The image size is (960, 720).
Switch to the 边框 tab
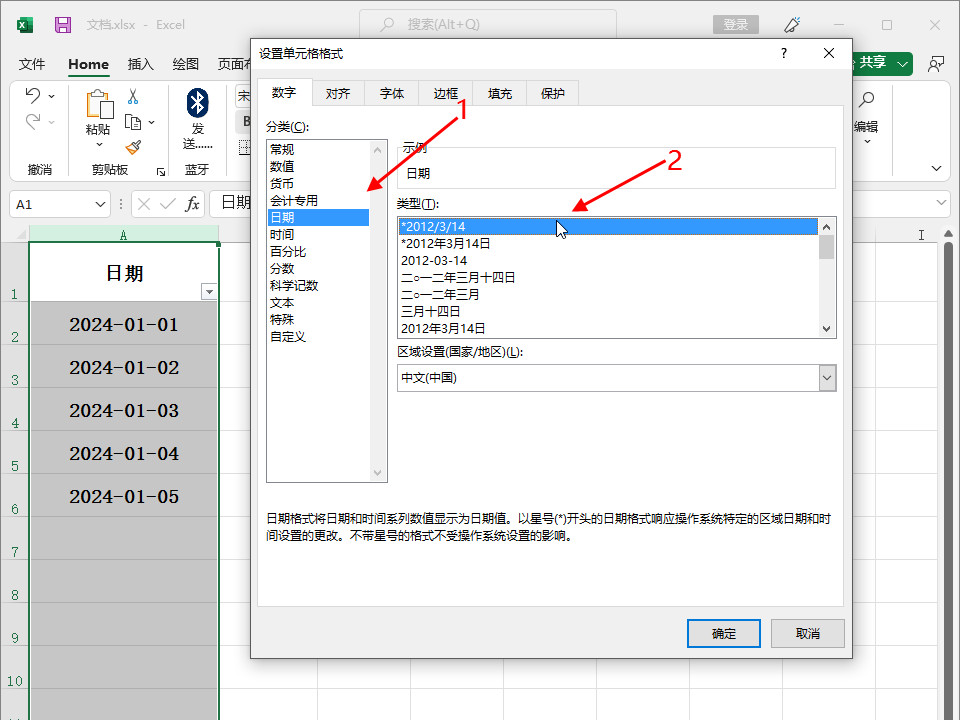point(446,94)
